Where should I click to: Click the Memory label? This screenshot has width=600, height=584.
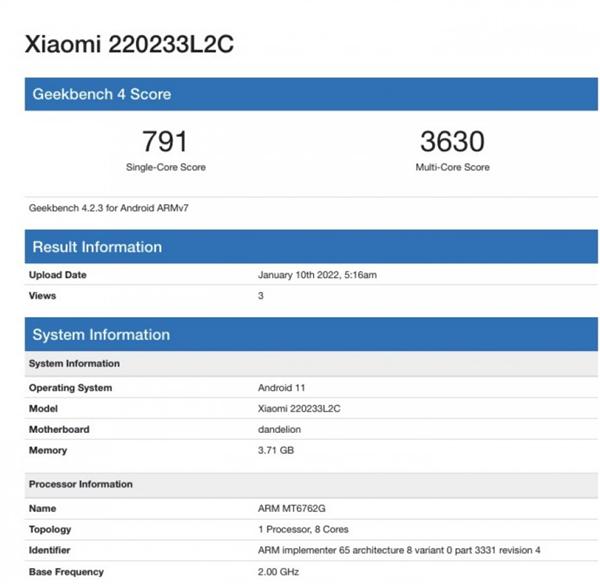48,450
